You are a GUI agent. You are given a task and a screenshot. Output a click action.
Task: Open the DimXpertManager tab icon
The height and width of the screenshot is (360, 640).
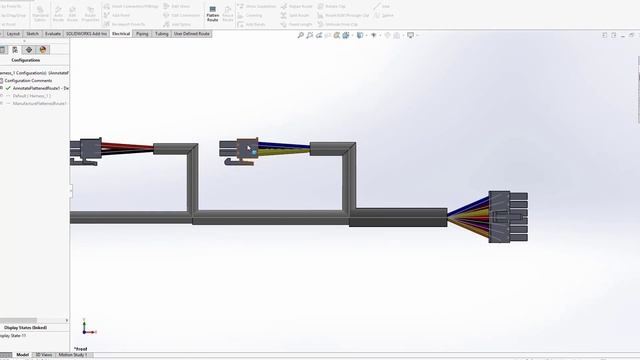pos(29,50)
